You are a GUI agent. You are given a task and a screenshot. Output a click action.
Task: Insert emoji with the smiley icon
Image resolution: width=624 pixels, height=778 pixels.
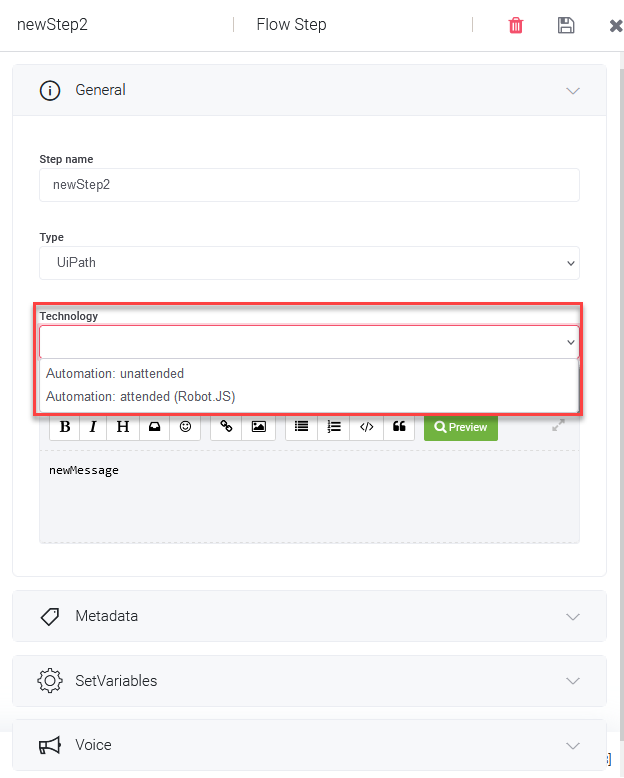click(x=185, y=427)
